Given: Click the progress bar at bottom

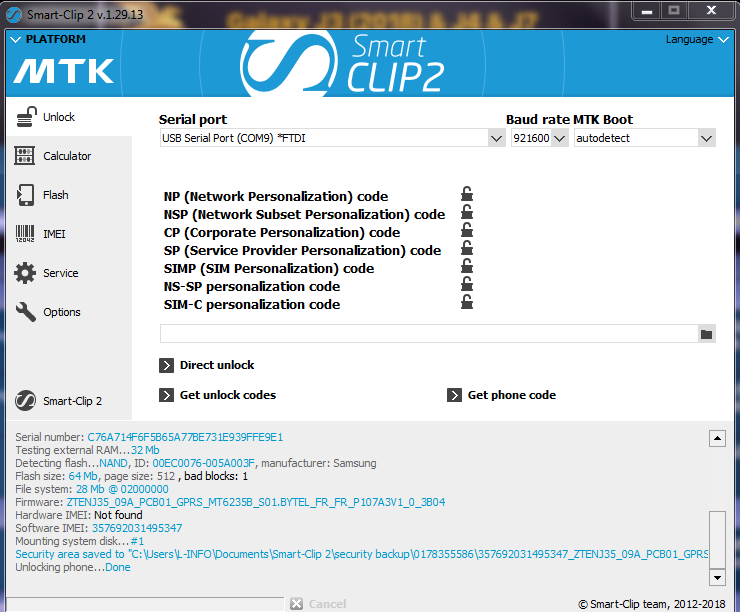Looking at the screenshot, I should tap(145, 604).
